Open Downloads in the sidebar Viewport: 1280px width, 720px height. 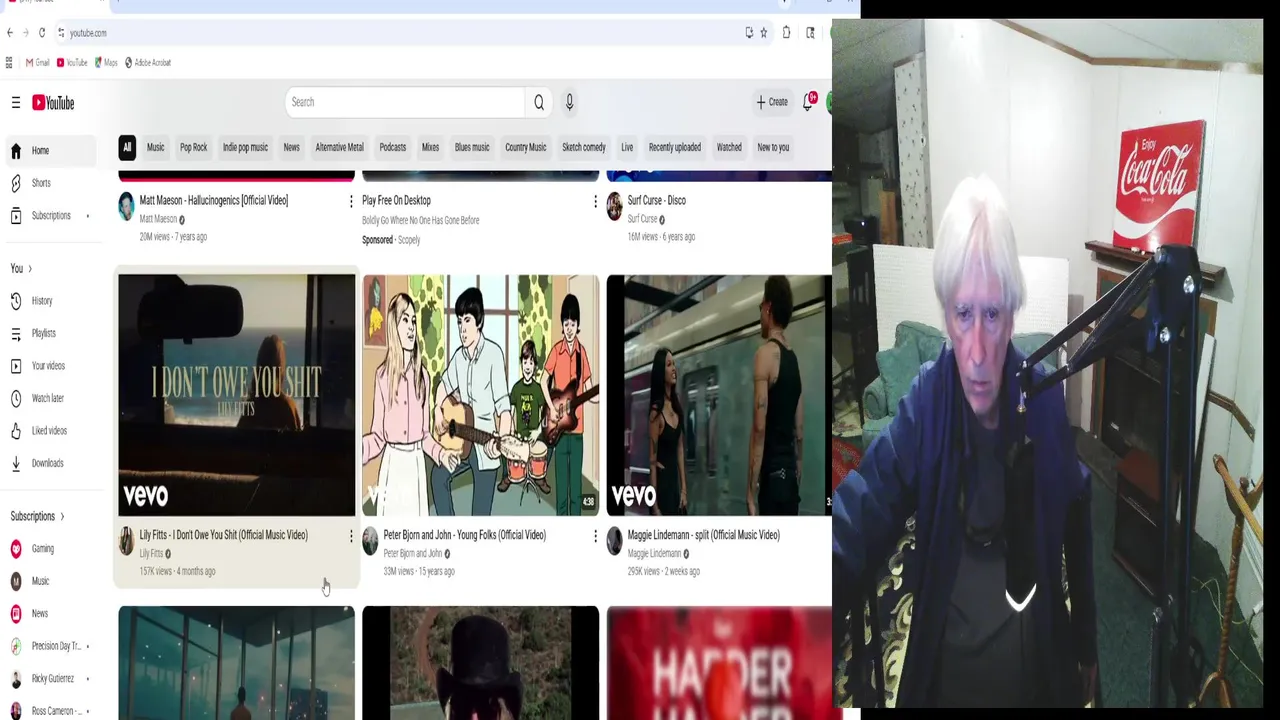[x=50, y=463]
